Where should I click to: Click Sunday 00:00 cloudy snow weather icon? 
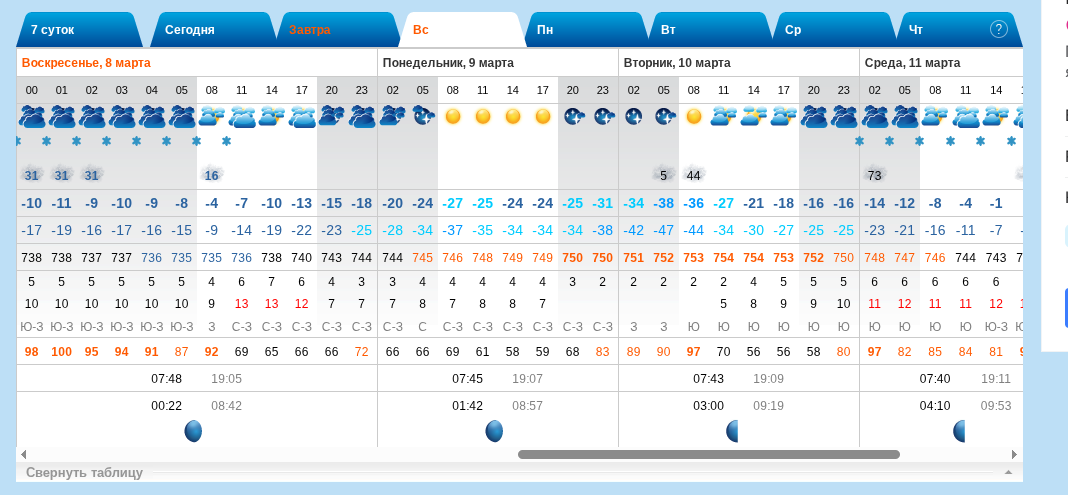[x=32, y=116]
